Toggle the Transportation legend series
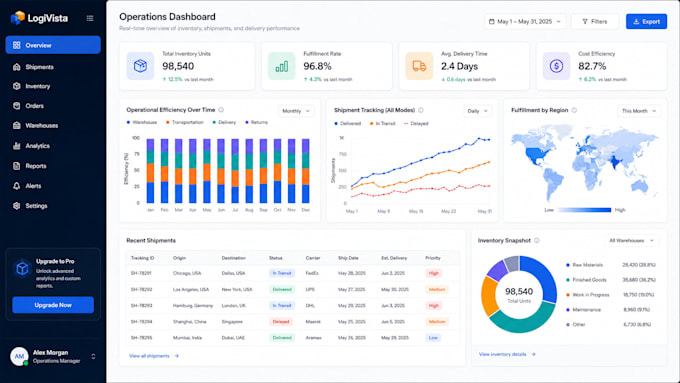This screenshot has width=680, height=383. pos(185,122)
